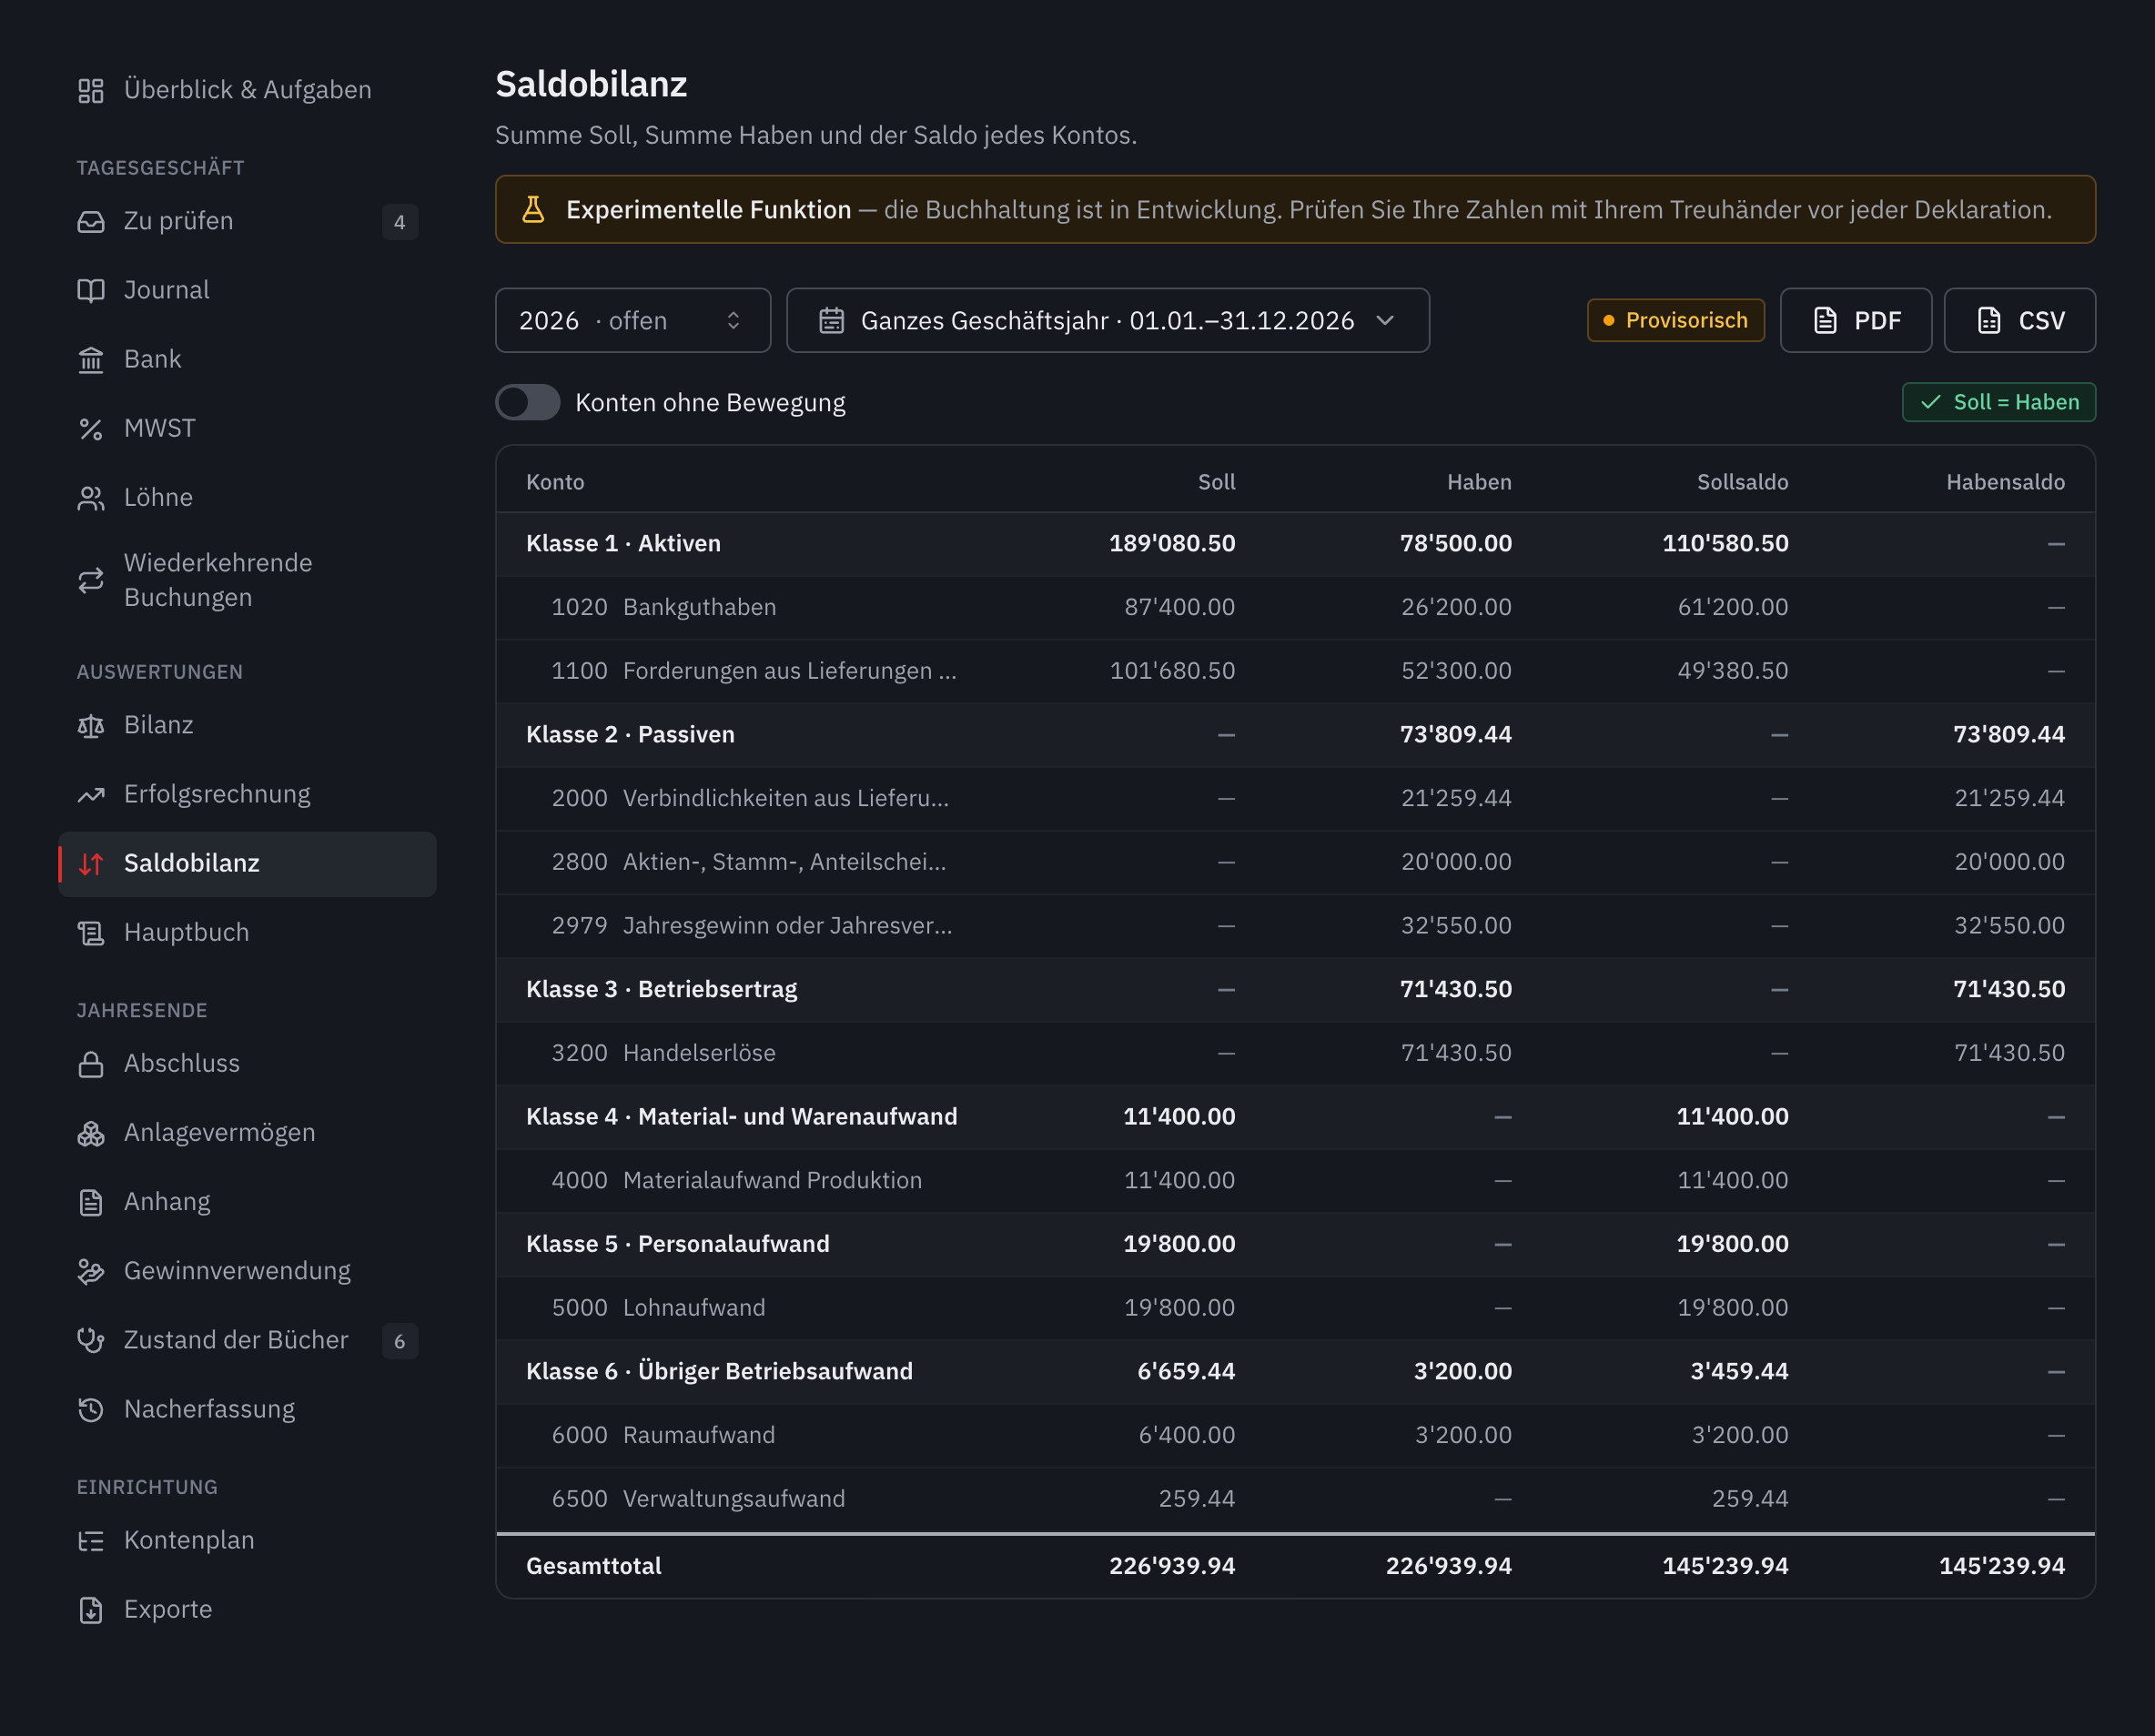Select the 1020 Bankguthaben account row
2155x1736 pixels.
[x=1295, y=607]
